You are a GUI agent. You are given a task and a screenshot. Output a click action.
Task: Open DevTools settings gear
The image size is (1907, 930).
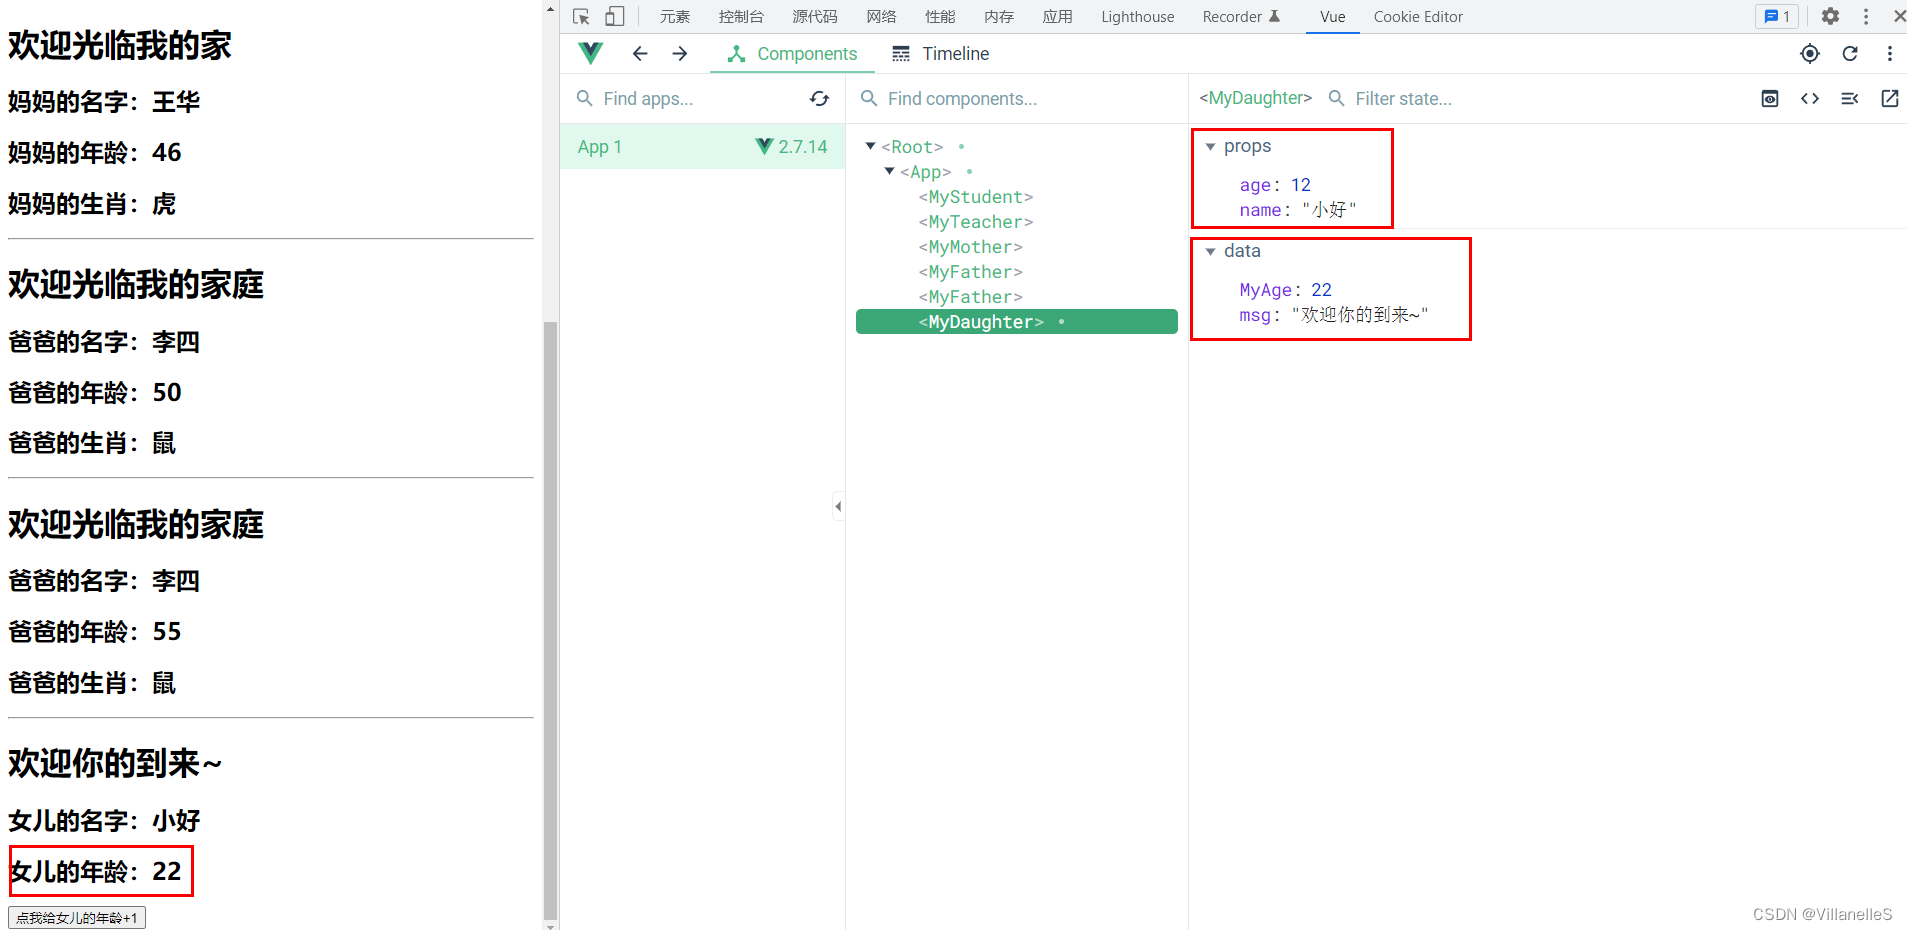tap(1830, 16)
